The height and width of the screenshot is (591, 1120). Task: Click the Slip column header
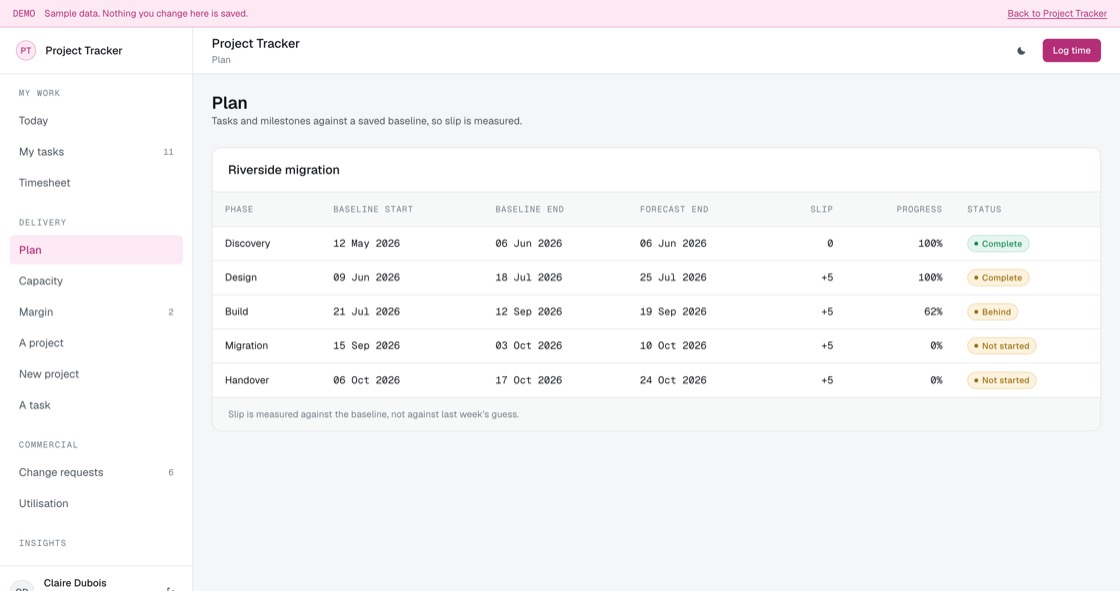click(821, 209)
